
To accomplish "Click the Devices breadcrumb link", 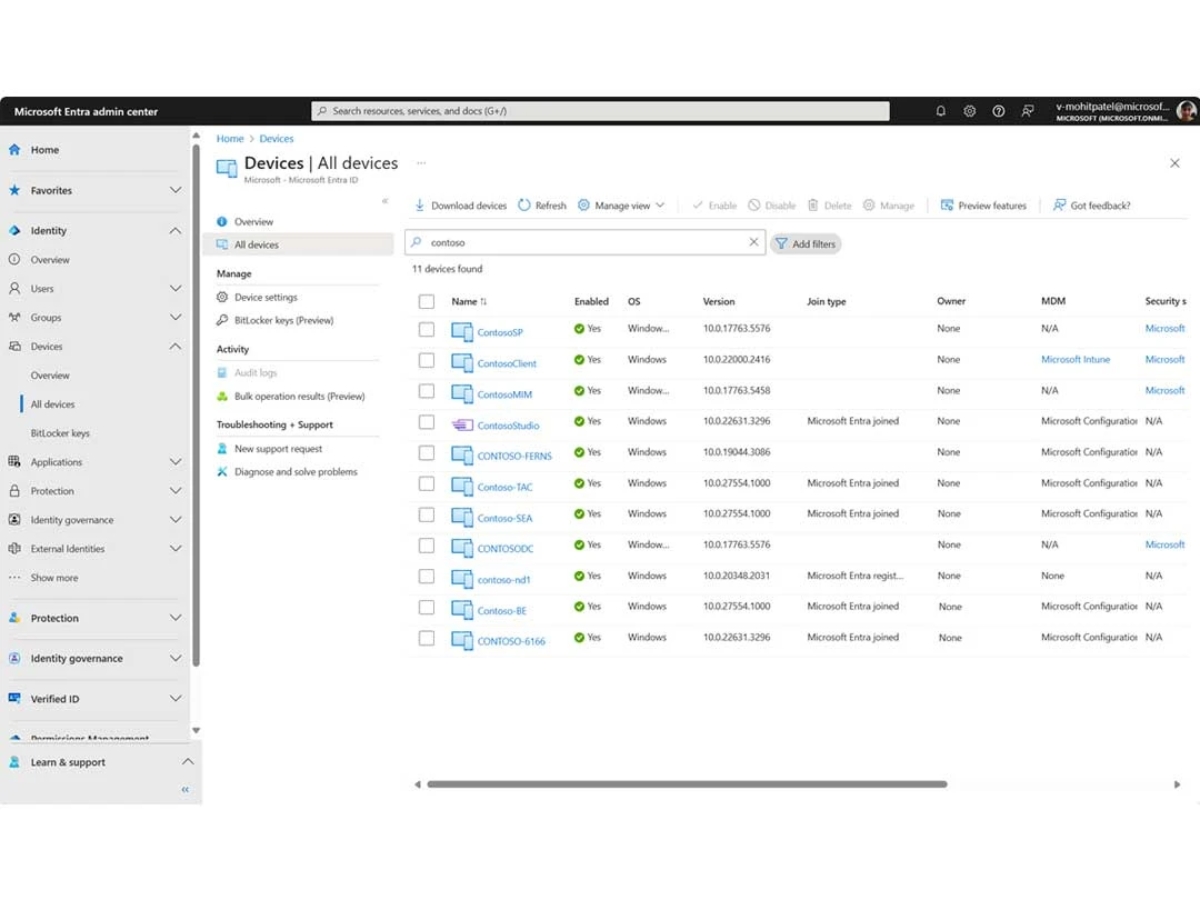I will [x=277, y=139].
